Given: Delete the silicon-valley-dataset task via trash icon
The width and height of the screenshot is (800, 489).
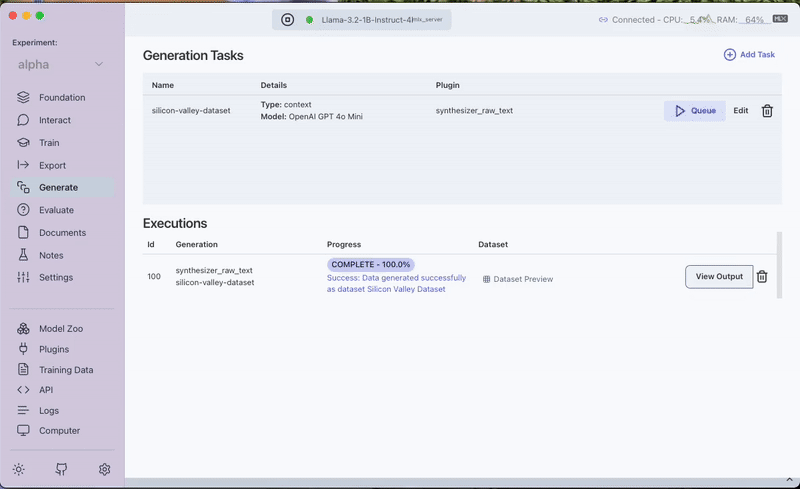Looking at the screenshot, I should tap(767, 111).
